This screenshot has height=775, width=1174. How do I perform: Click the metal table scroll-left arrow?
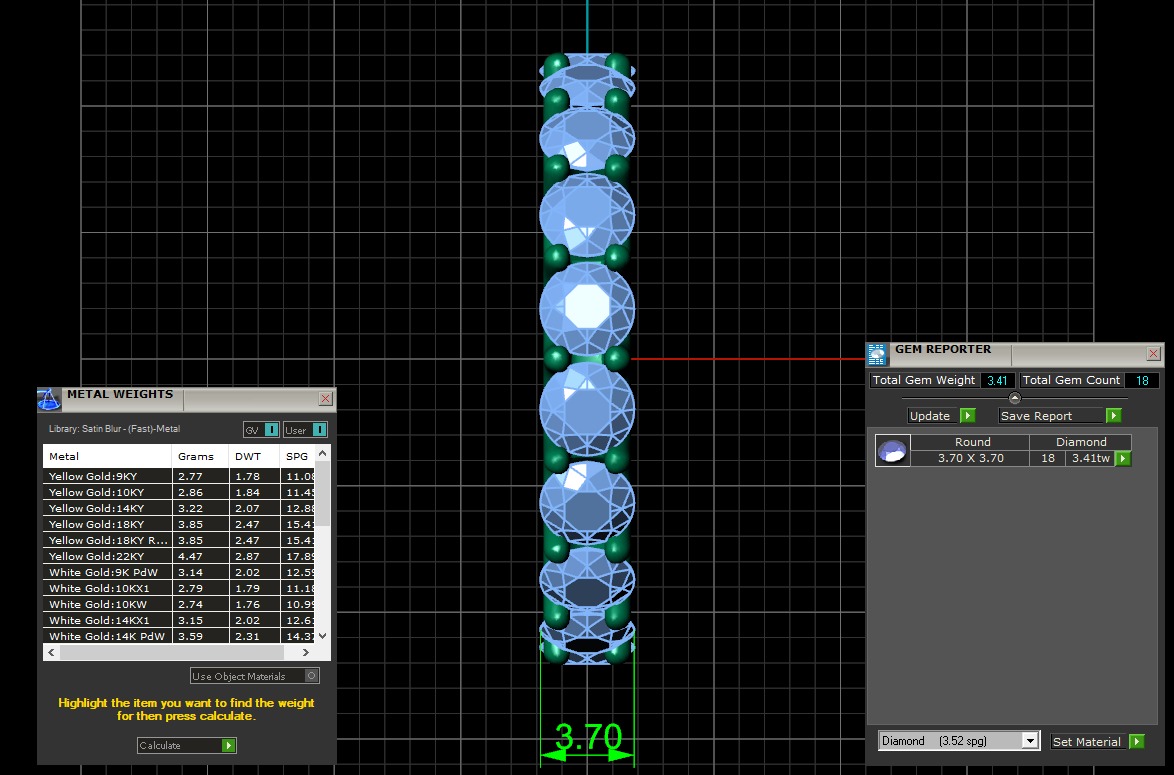pos(51,652)
